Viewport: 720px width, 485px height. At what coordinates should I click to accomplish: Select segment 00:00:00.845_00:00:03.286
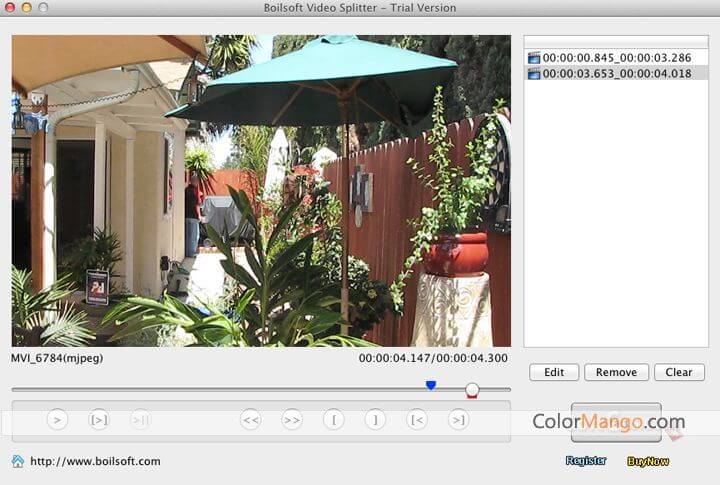(616, 58)
